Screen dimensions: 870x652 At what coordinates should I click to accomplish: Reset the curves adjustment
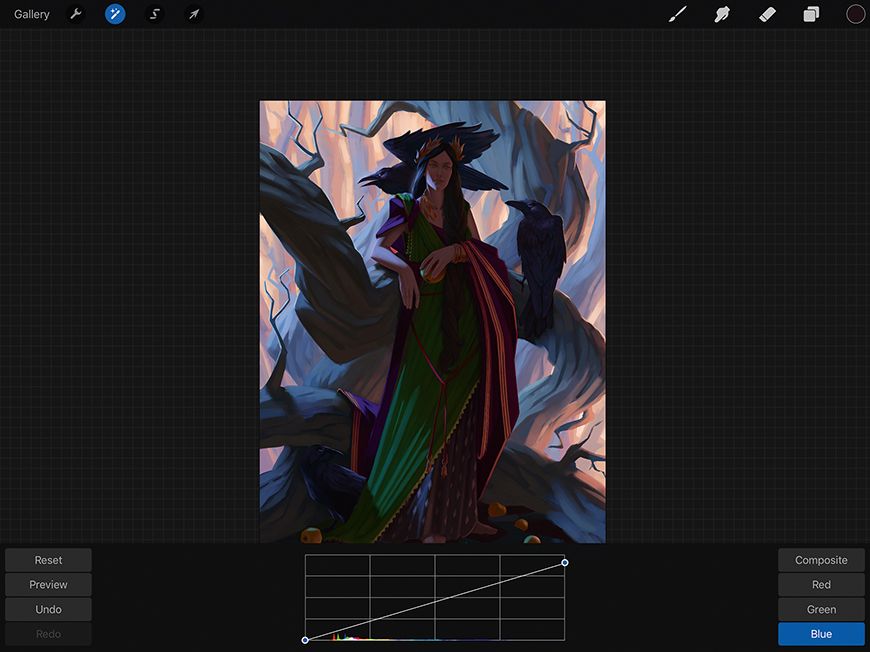tap(48, 559)
